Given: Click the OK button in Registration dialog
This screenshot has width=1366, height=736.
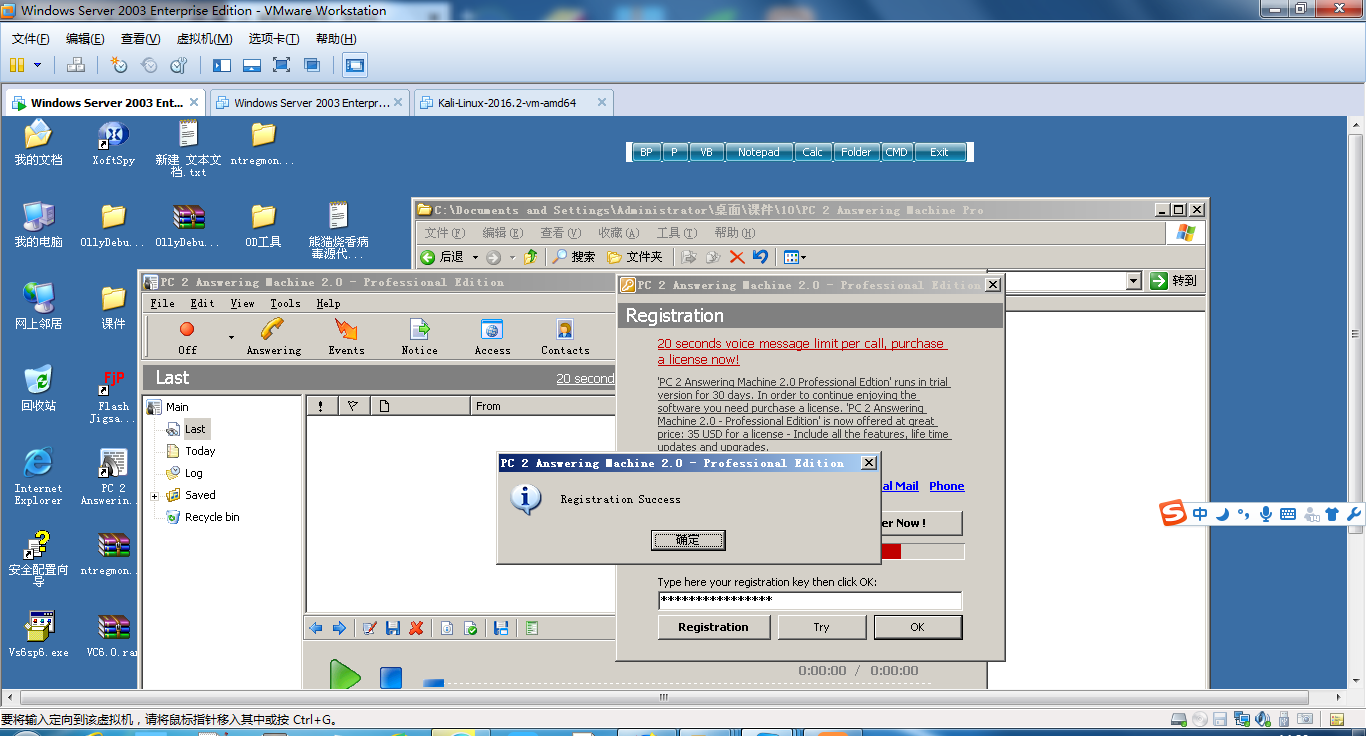Looking at the screenshot, I should pos(917,627).
